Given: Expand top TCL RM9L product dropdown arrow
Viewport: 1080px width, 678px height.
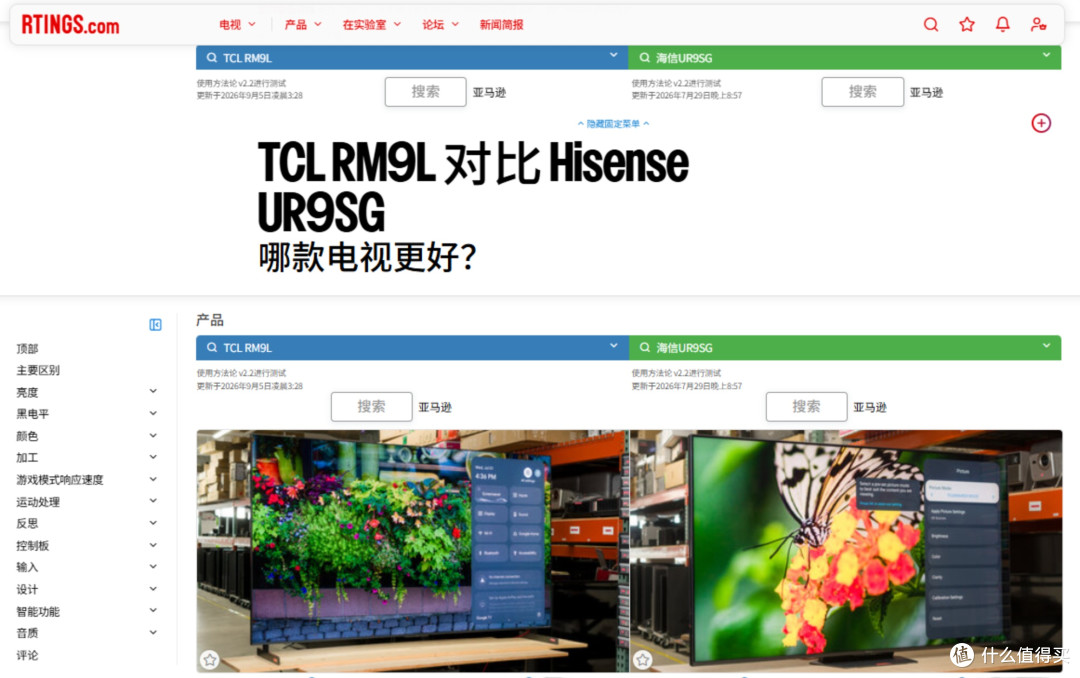Looking at the screenshot, I should pyautogui.click(x=613, y=55).
